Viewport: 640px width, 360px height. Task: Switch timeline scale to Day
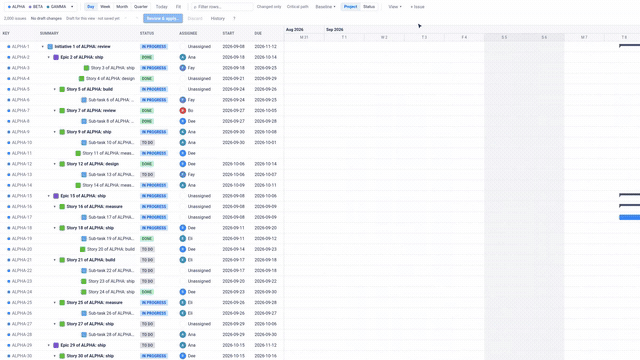click(x=91, y=7)
